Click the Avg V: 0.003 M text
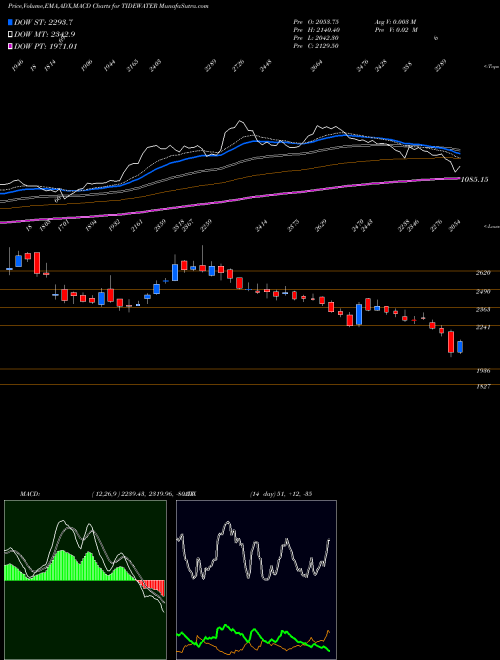The height and width of the screenshot is (660, 500). [x=396, y=22]
